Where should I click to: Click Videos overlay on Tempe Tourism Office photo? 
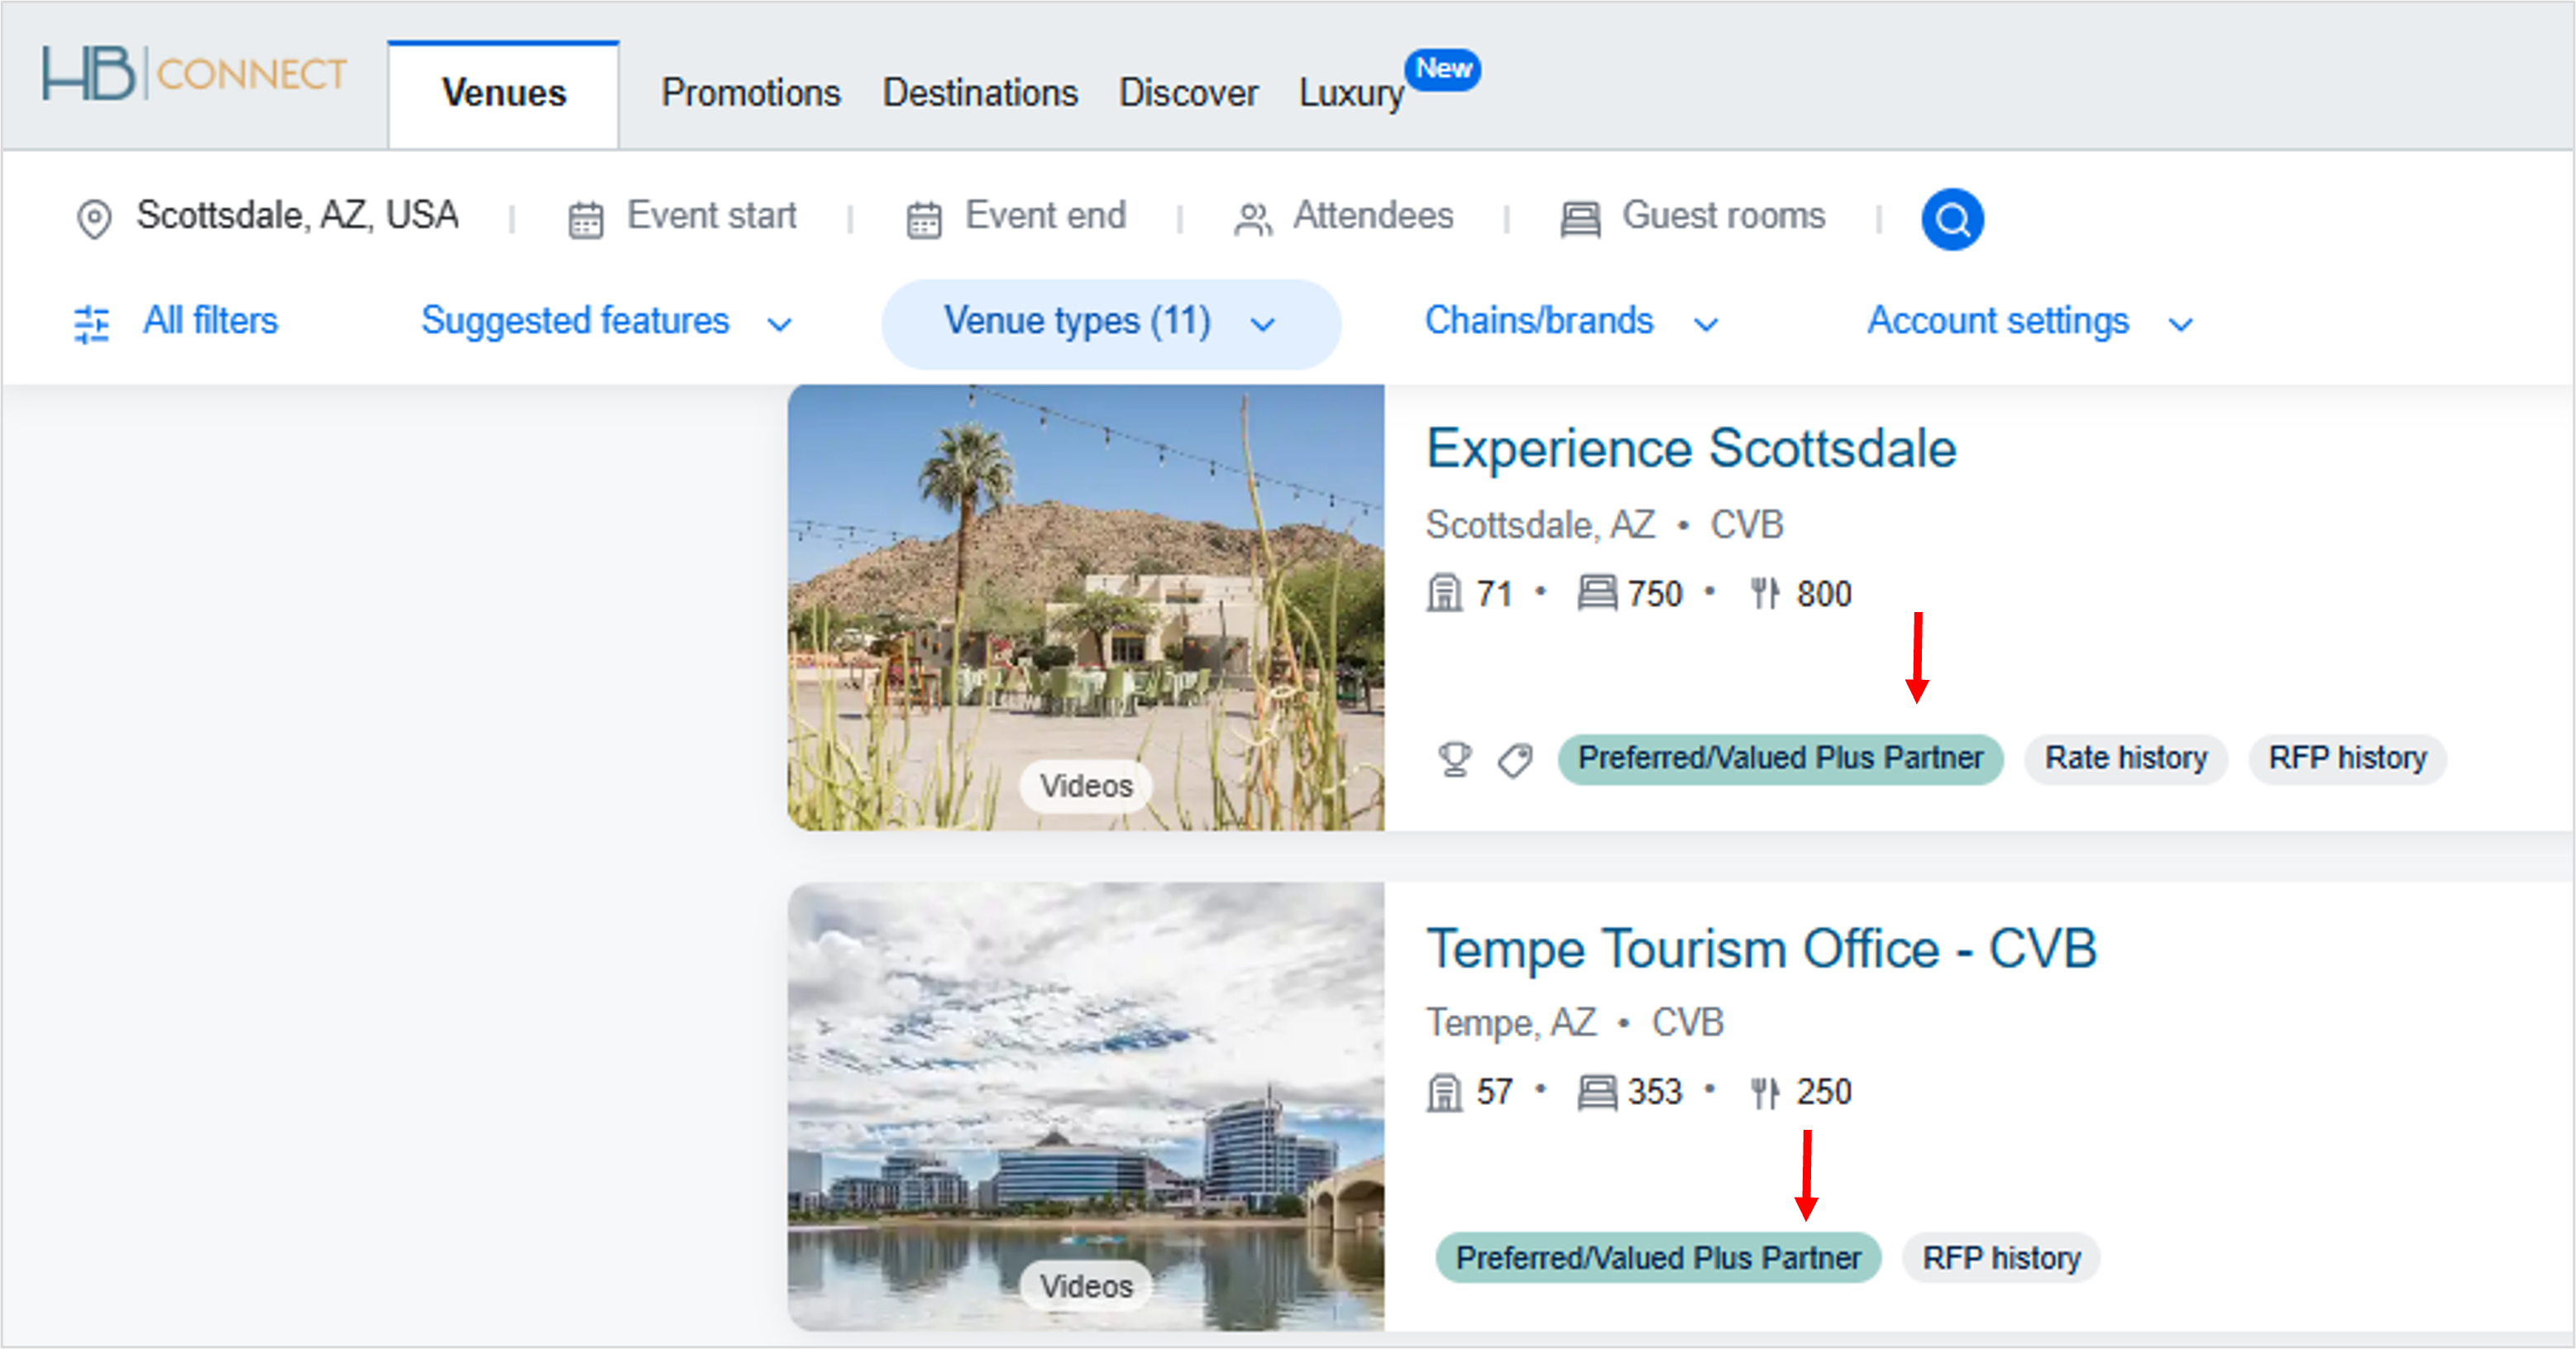click(x=1085, y=1285)
